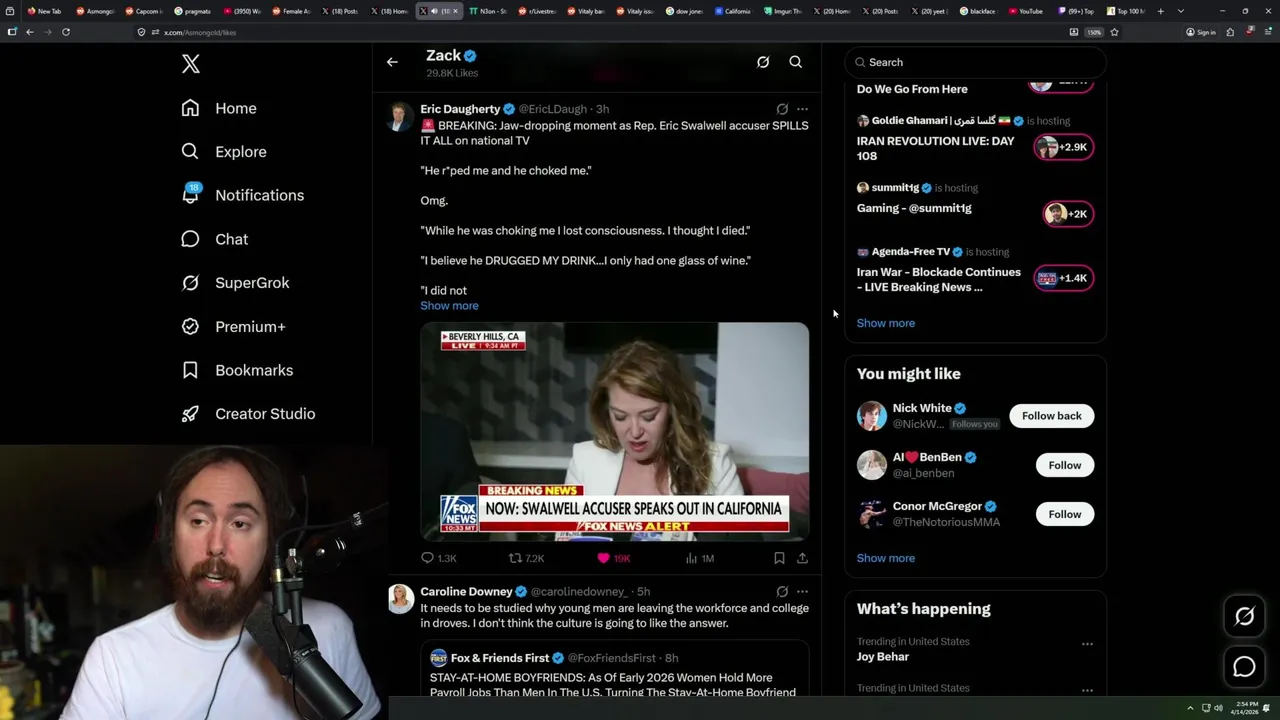The image size is (1280, 720).
Task: Open more options for Joy Behar trend
Action: click(x=1087, y=644)
